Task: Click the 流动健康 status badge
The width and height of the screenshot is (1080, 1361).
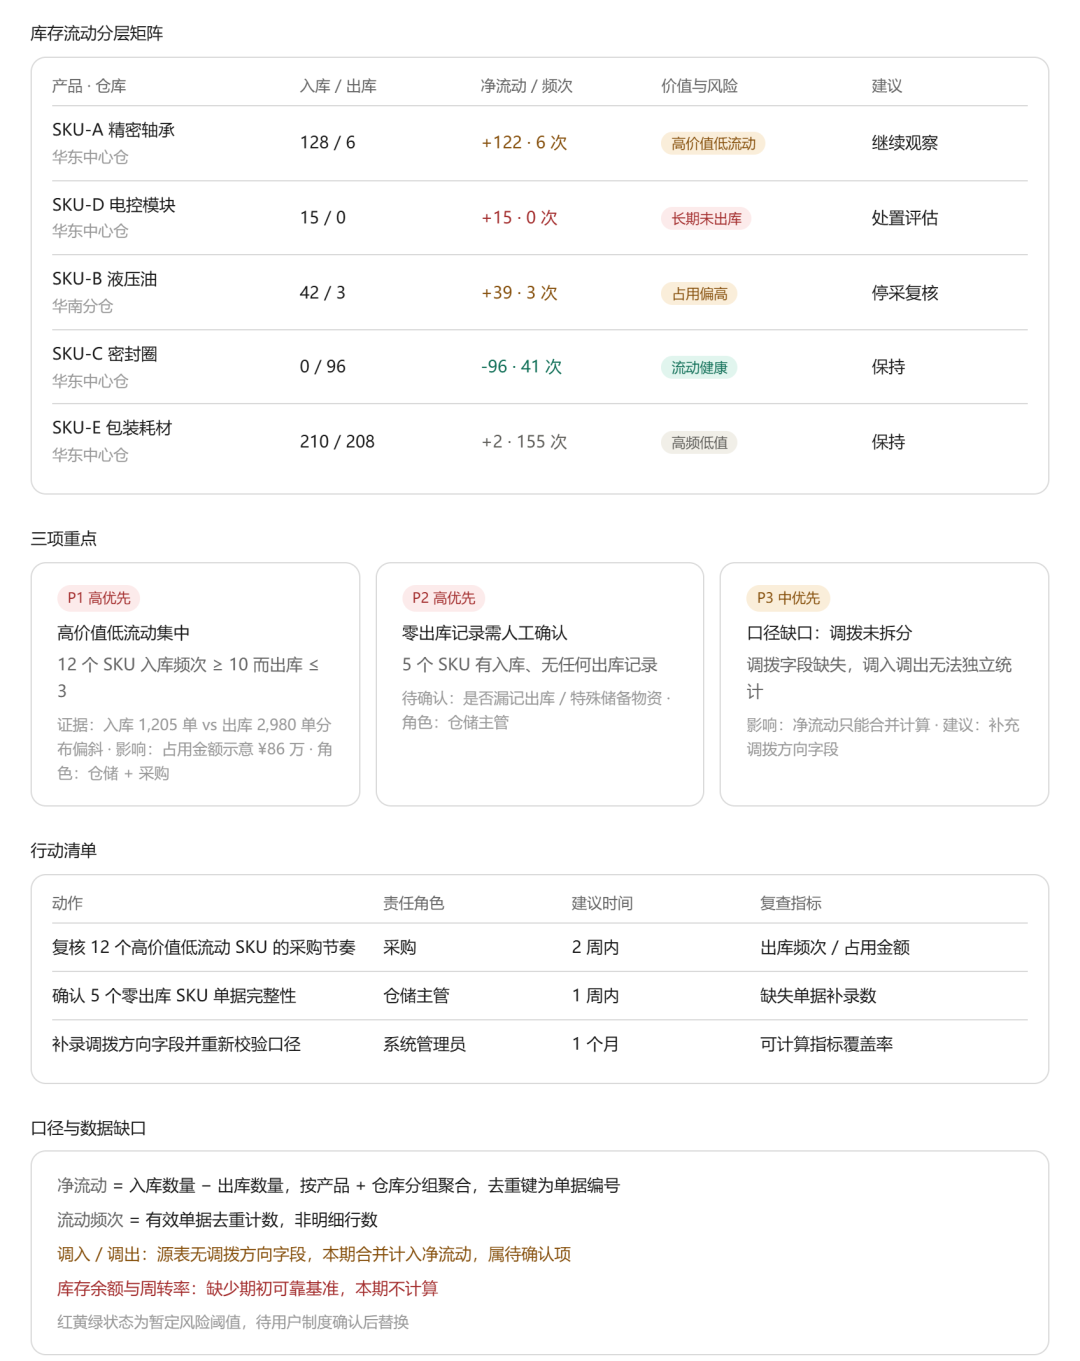Action: pos(699,367)
